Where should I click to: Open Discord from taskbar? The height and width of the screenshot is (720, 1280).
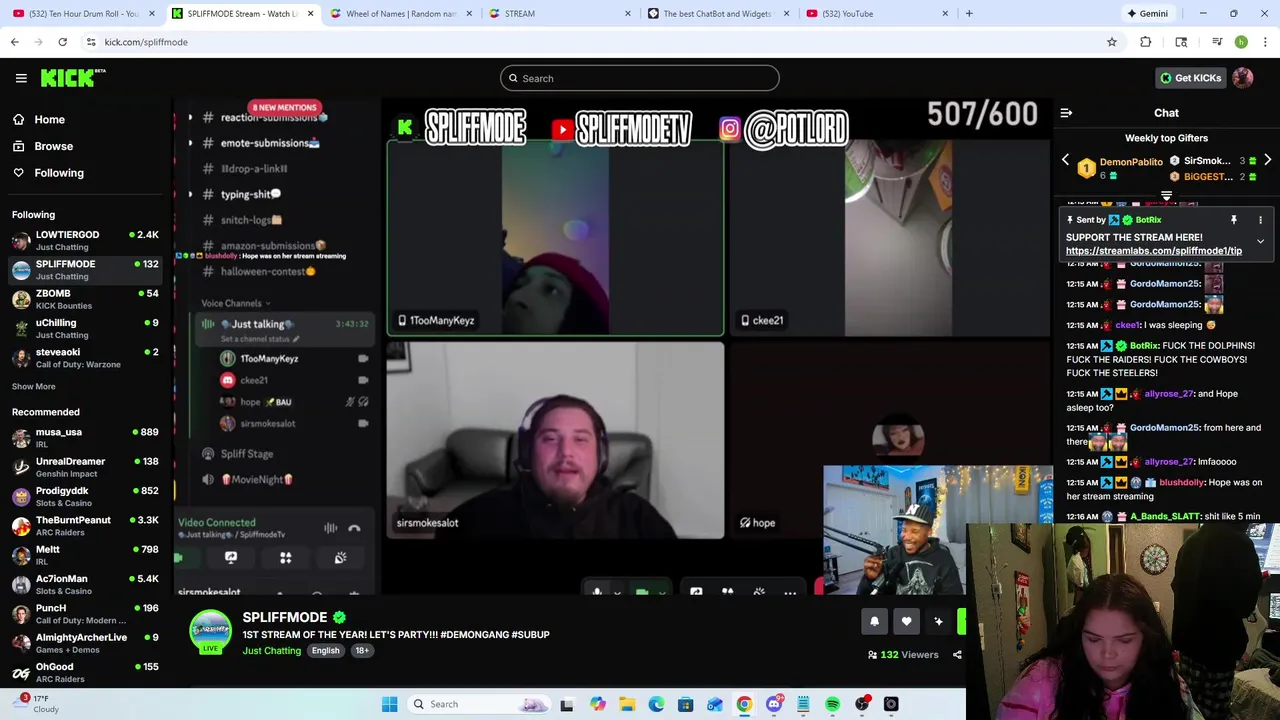click(x=773, y=704)
